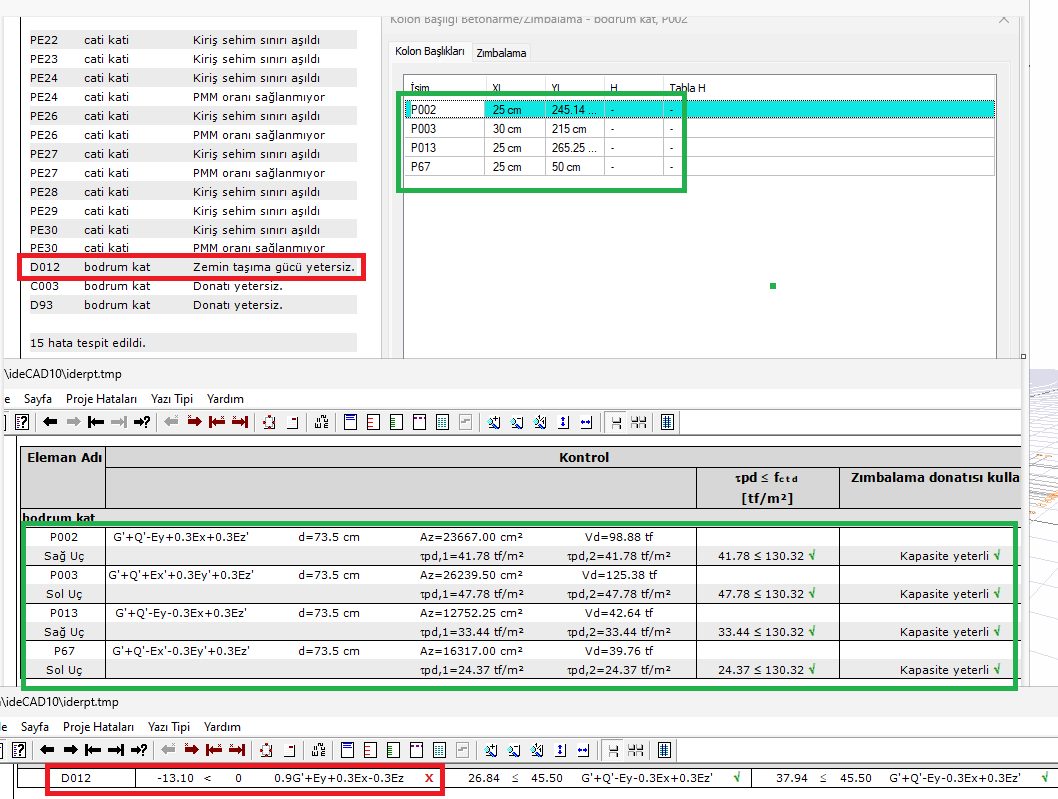Image resolution: width=1058 pixels, height=799 pixels.
Task: Fit page width icon in lower report toolbar
Action: coord(583,750)
